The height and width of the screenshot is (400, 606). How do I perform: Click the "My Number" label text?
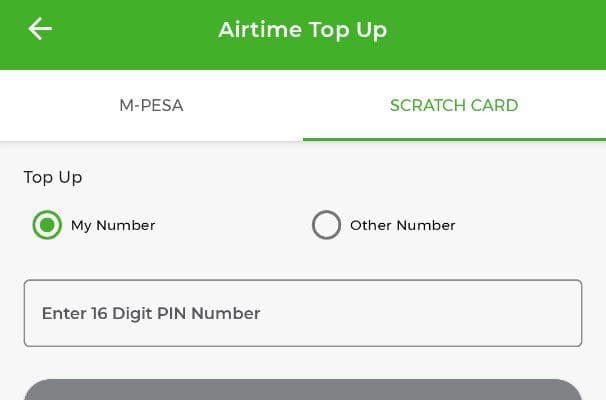click(x=113, y=225)
